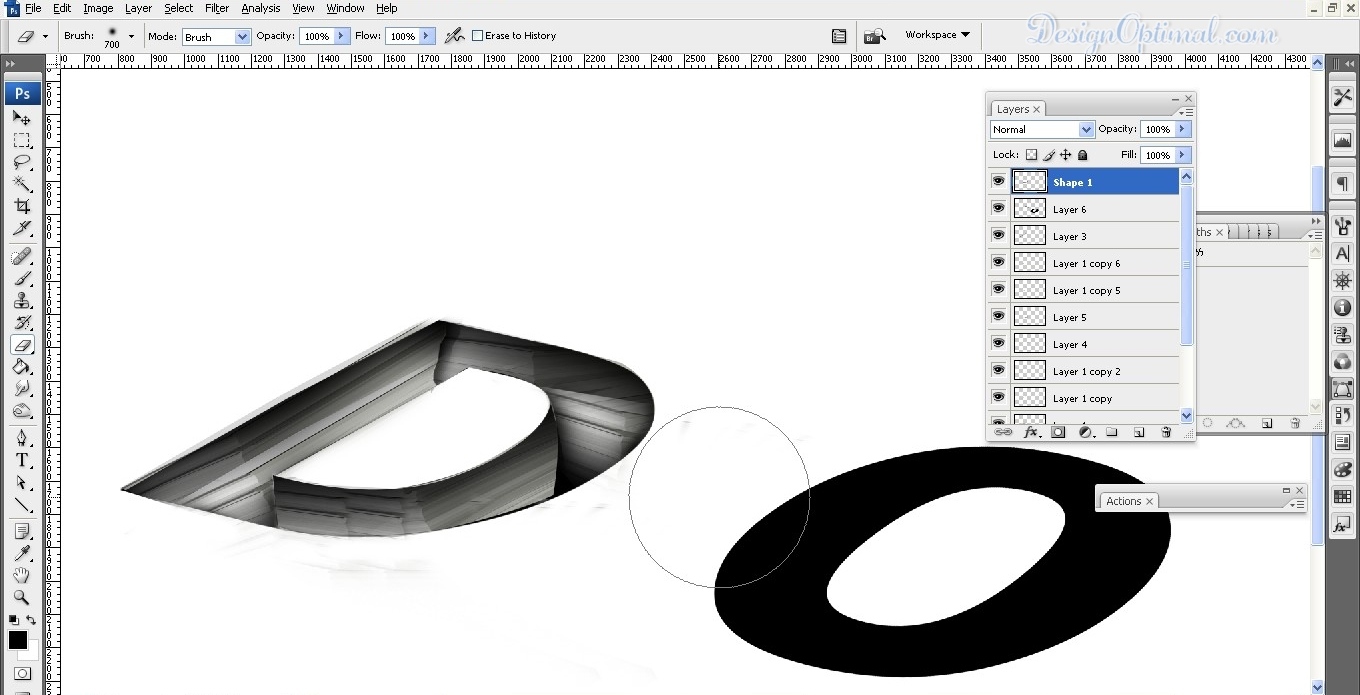Open Flow slider arrow

click(427, 36)
